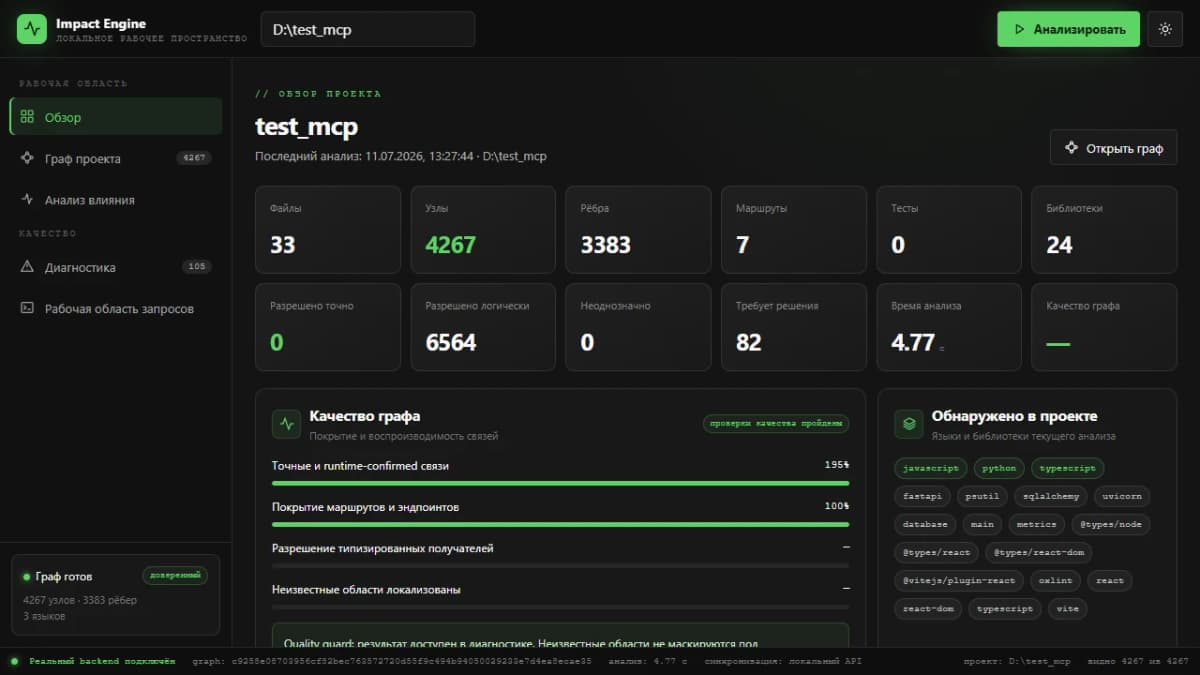Click the Файлы card showing 33
1200x675 pixels.
tap(327, 230)
